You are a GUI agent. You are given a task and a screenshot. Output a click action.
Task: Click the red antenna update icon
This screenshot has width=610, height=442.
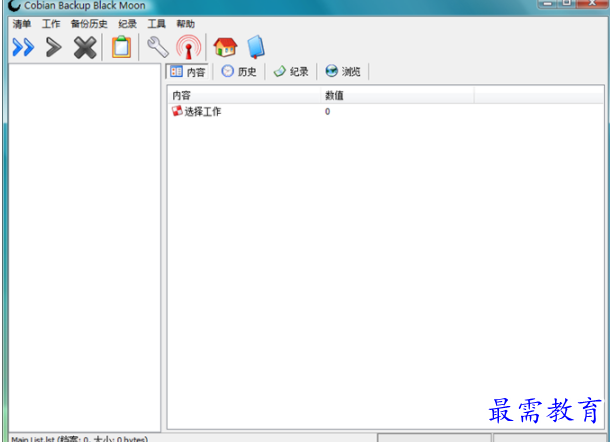pyautogui.click(x=189, y=47)
